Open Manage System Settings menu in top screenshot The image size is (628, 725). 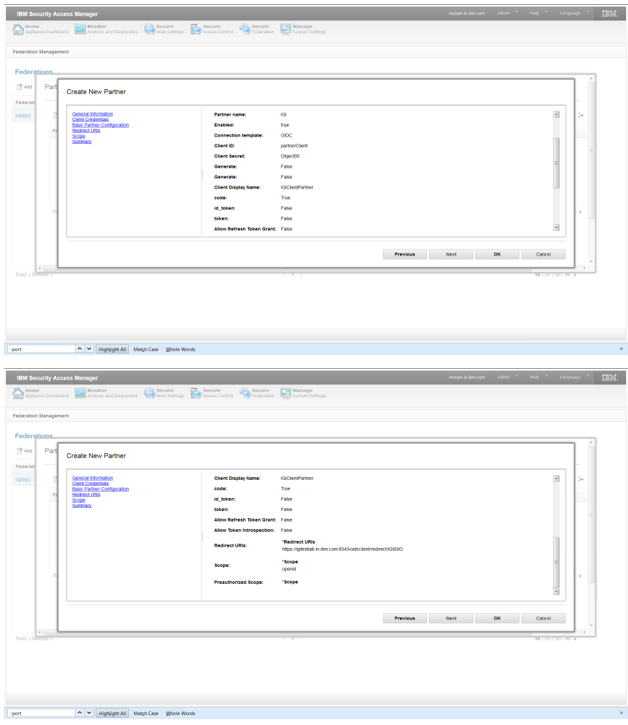coord(303,29)
